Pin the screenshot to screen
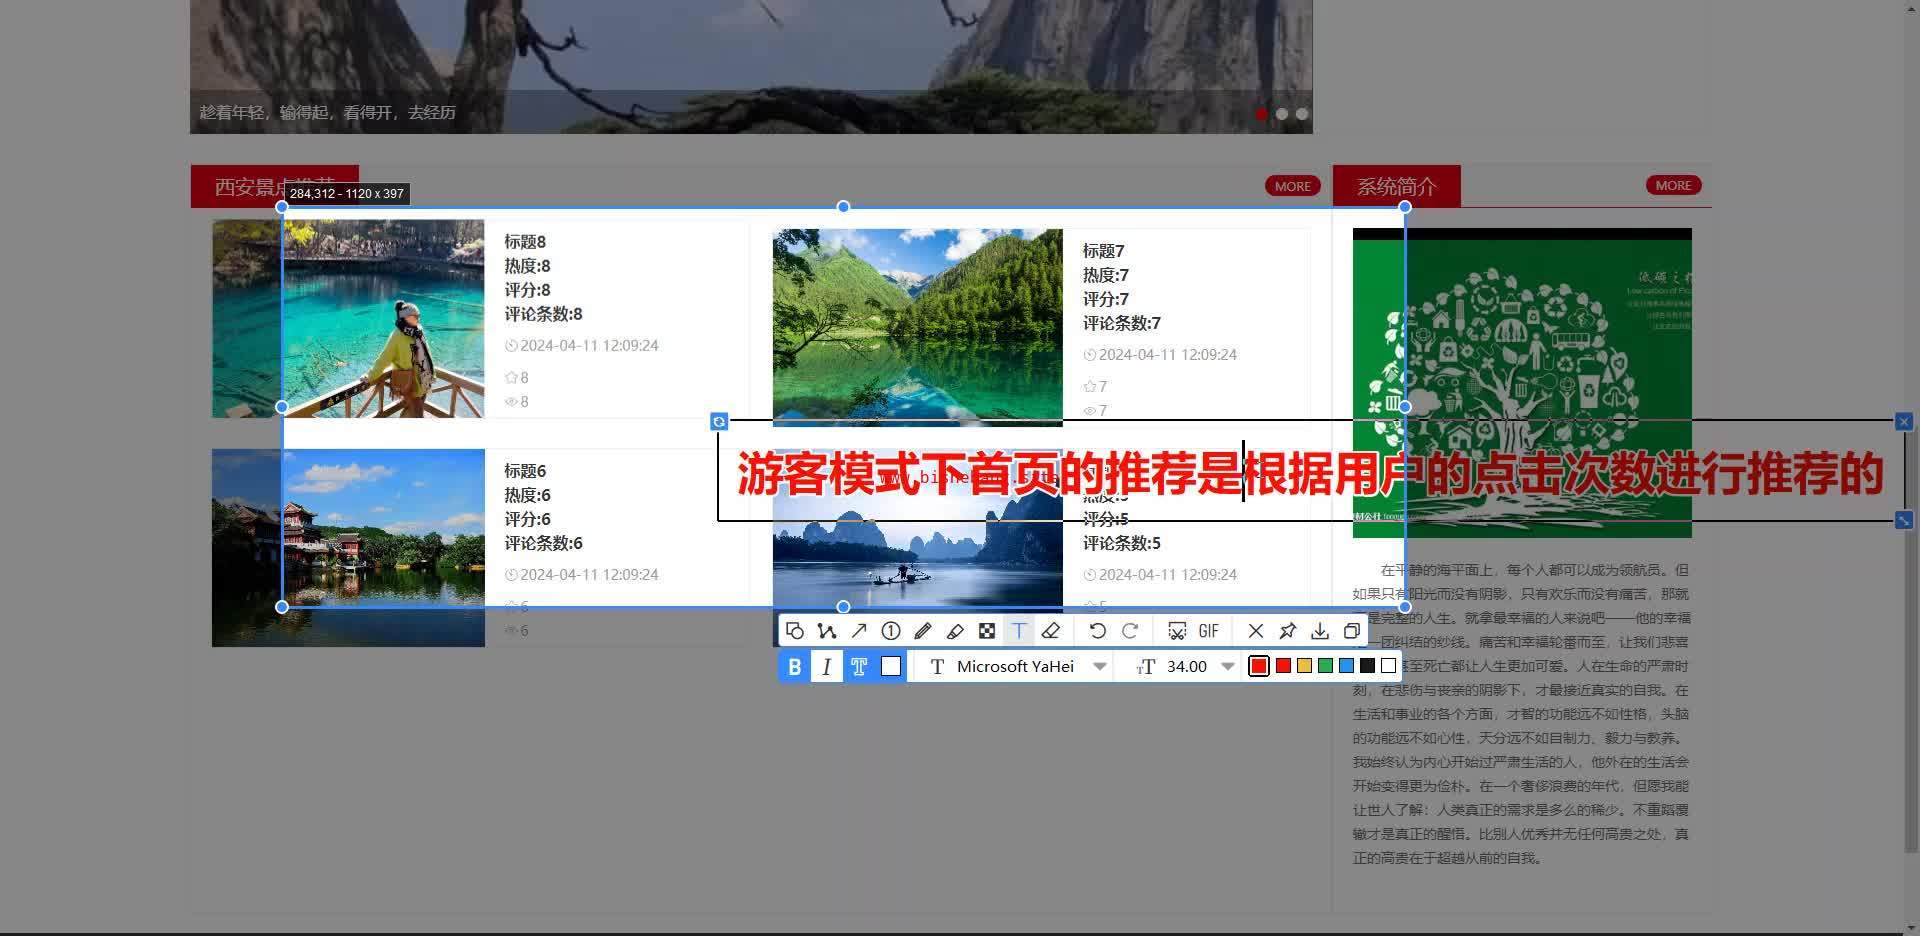Screen dimensions: 1920x936 coord(1288,631)
